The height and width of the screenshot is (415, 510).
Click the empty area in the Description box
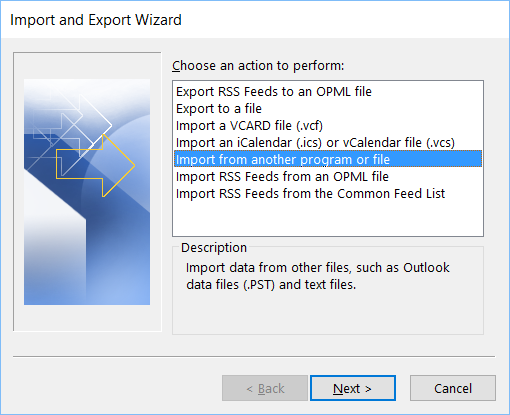tap(328, 313)
